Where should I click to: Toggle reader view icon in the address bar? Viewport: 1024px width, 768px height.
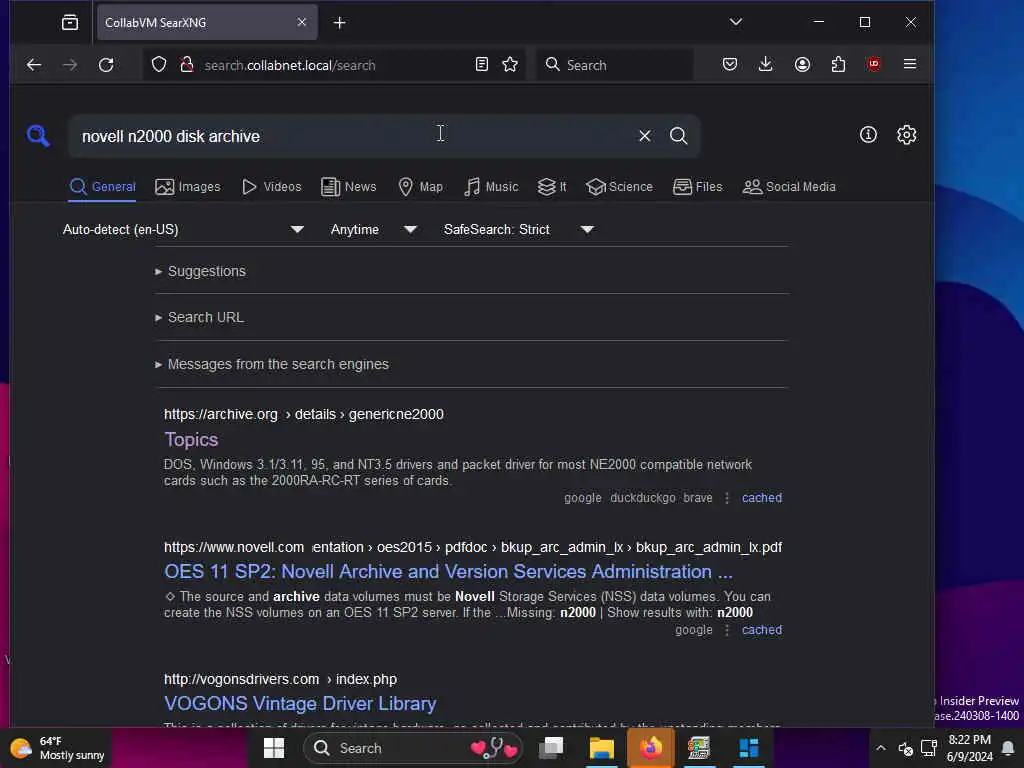coord(481,64)
